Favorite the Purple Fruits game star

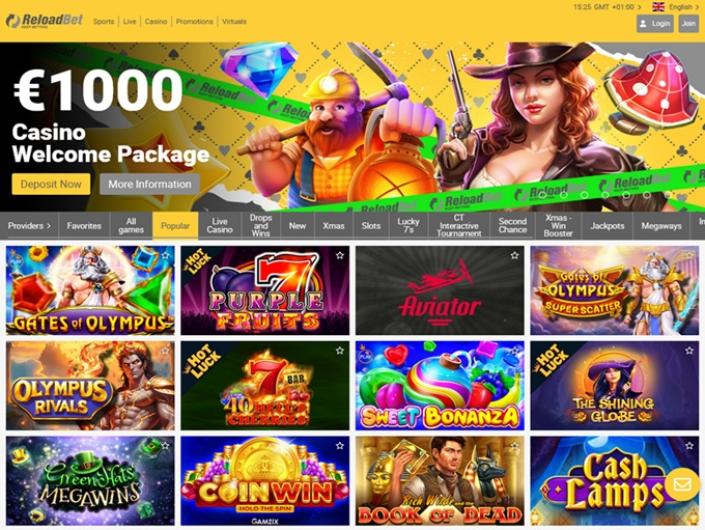pyautogui.click(x=340, y=255)
